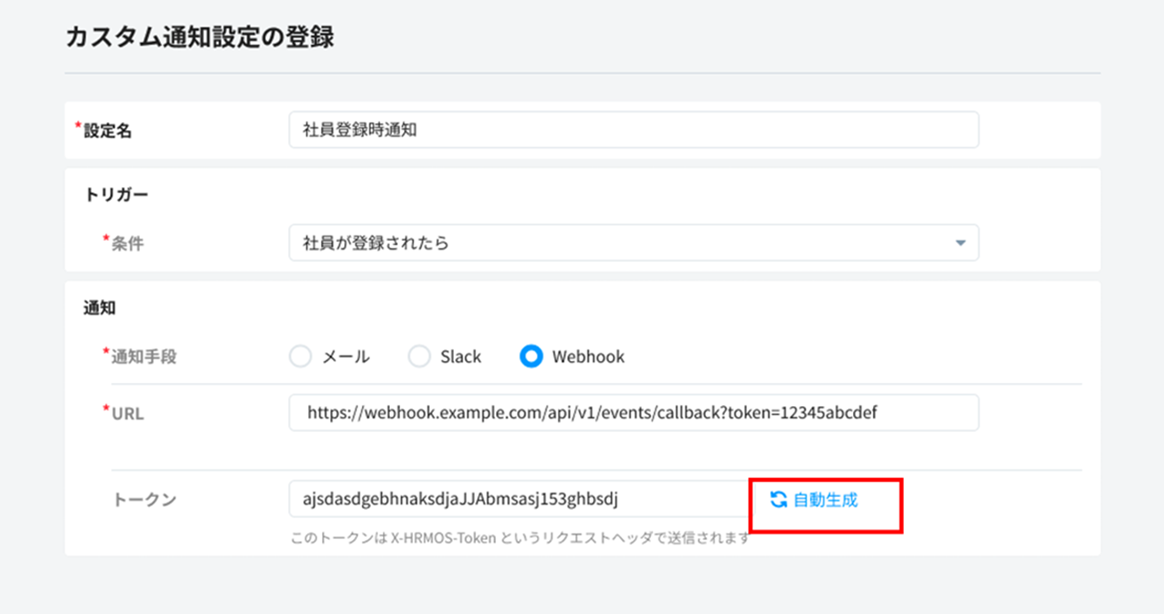The height and width of the screenshot is (614, 1164).
Task: Click the 条件 label
Action: click(127, 243)
